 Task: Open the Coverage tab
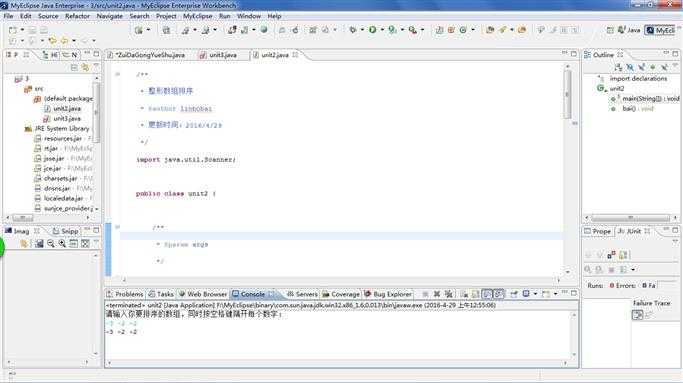(x=341, y=294)
